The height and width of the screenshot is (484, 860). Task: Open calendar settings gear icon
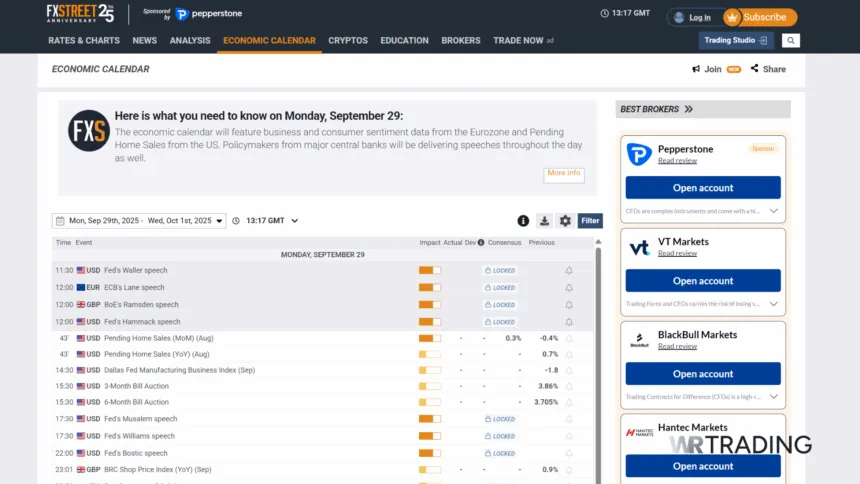(x=565, y=221)
